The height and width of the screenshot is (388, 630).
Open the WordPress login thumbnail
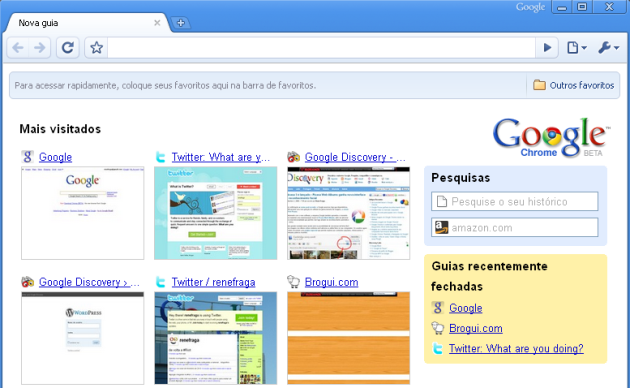[82, 338]
